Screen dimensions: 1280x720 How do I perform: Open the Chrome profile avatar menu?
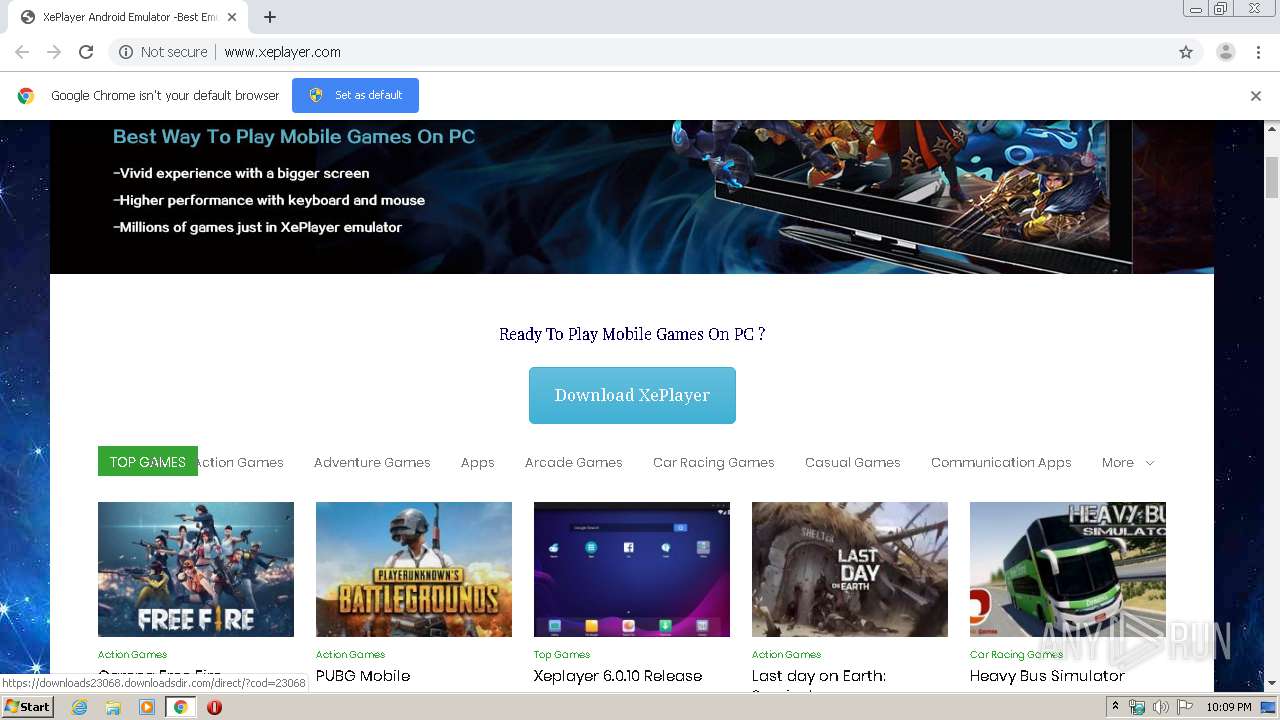click(x=1226, y=52)
